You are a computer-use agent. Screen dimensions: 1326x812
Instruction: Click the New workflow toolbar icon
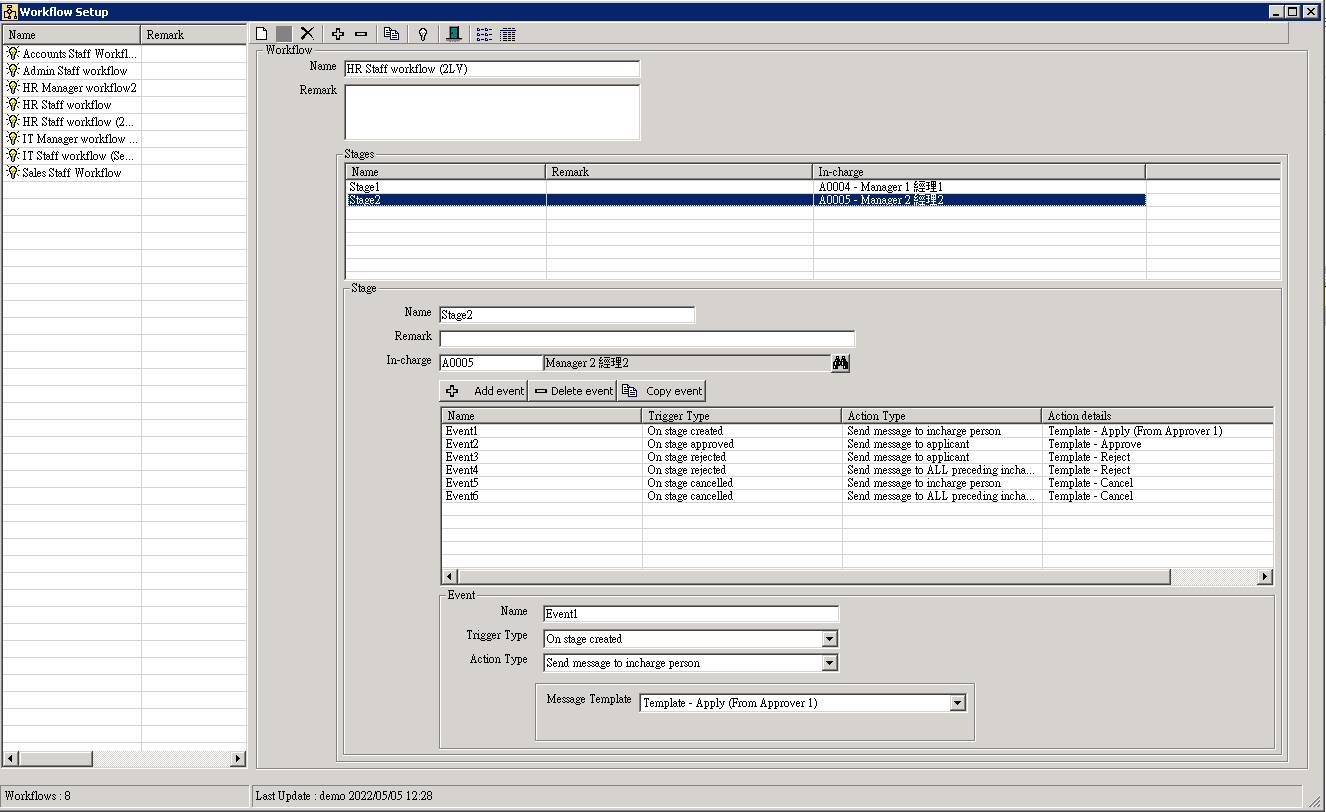262,34
